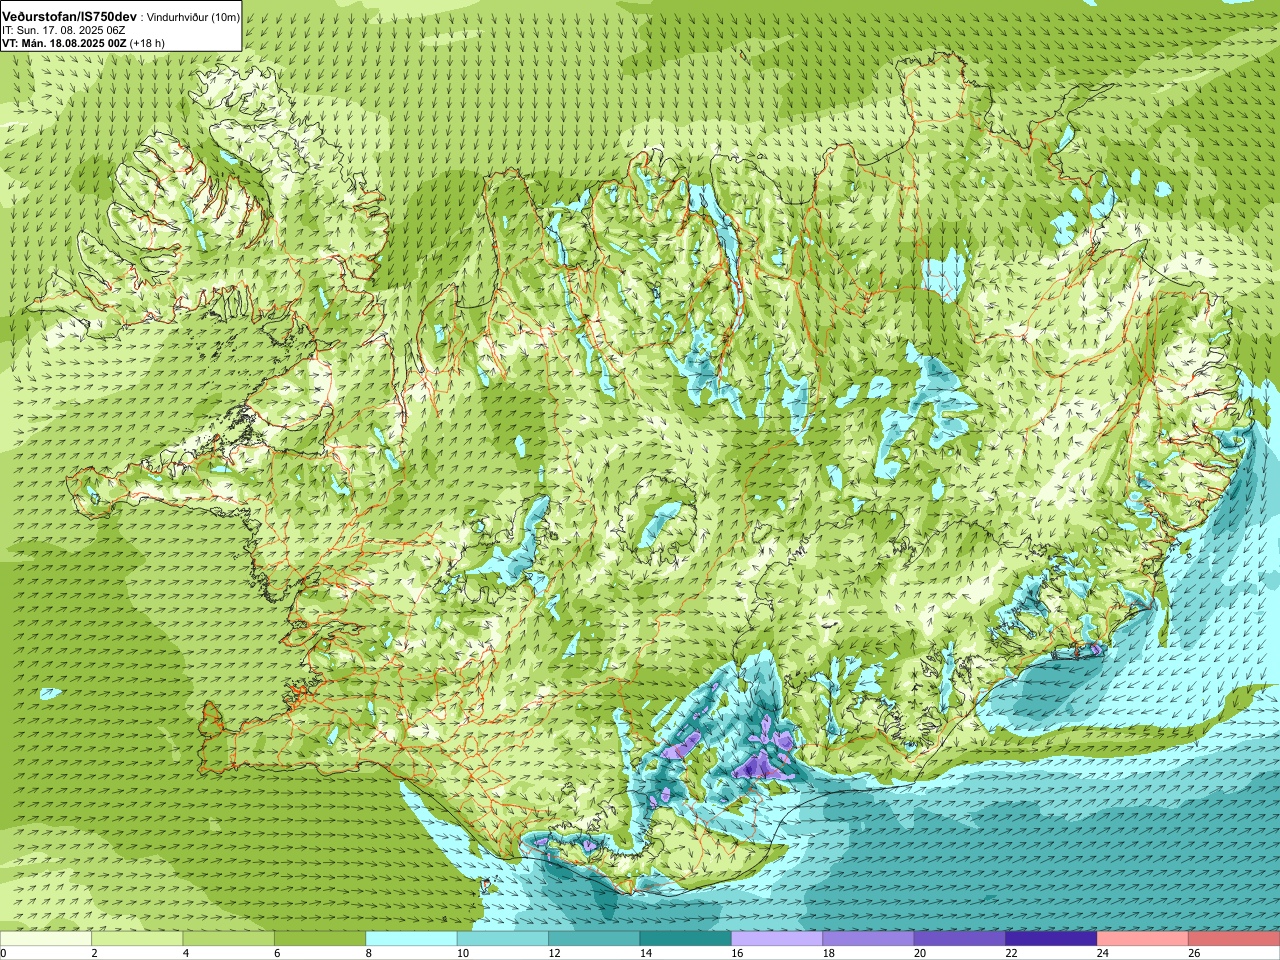Click the 0–2 pale yellow legend swatch
The width and height of the screenshot is (1280, 960).
[46, 939]
